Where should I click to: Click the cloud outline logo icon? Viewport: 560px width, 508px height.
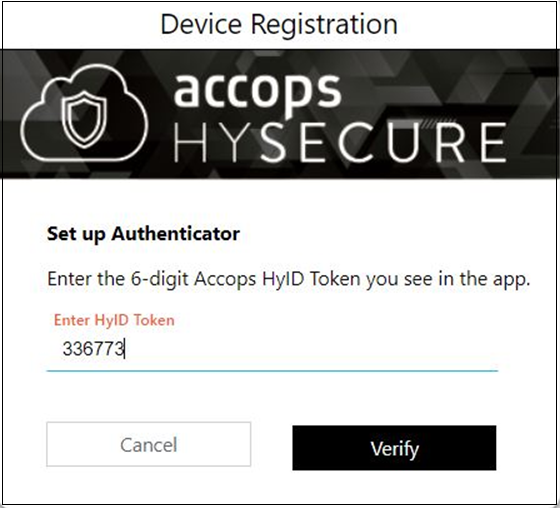(84, 113)
